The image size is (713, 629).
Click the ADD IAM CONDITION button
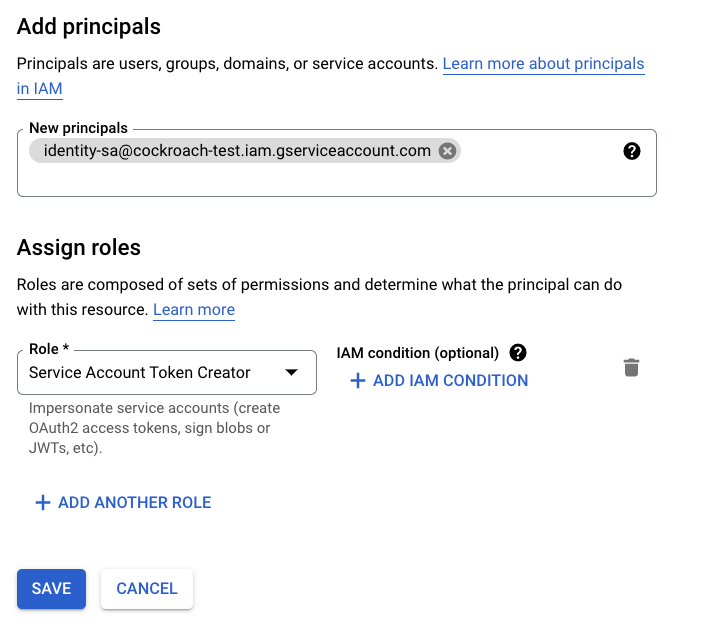coord(449,381)
